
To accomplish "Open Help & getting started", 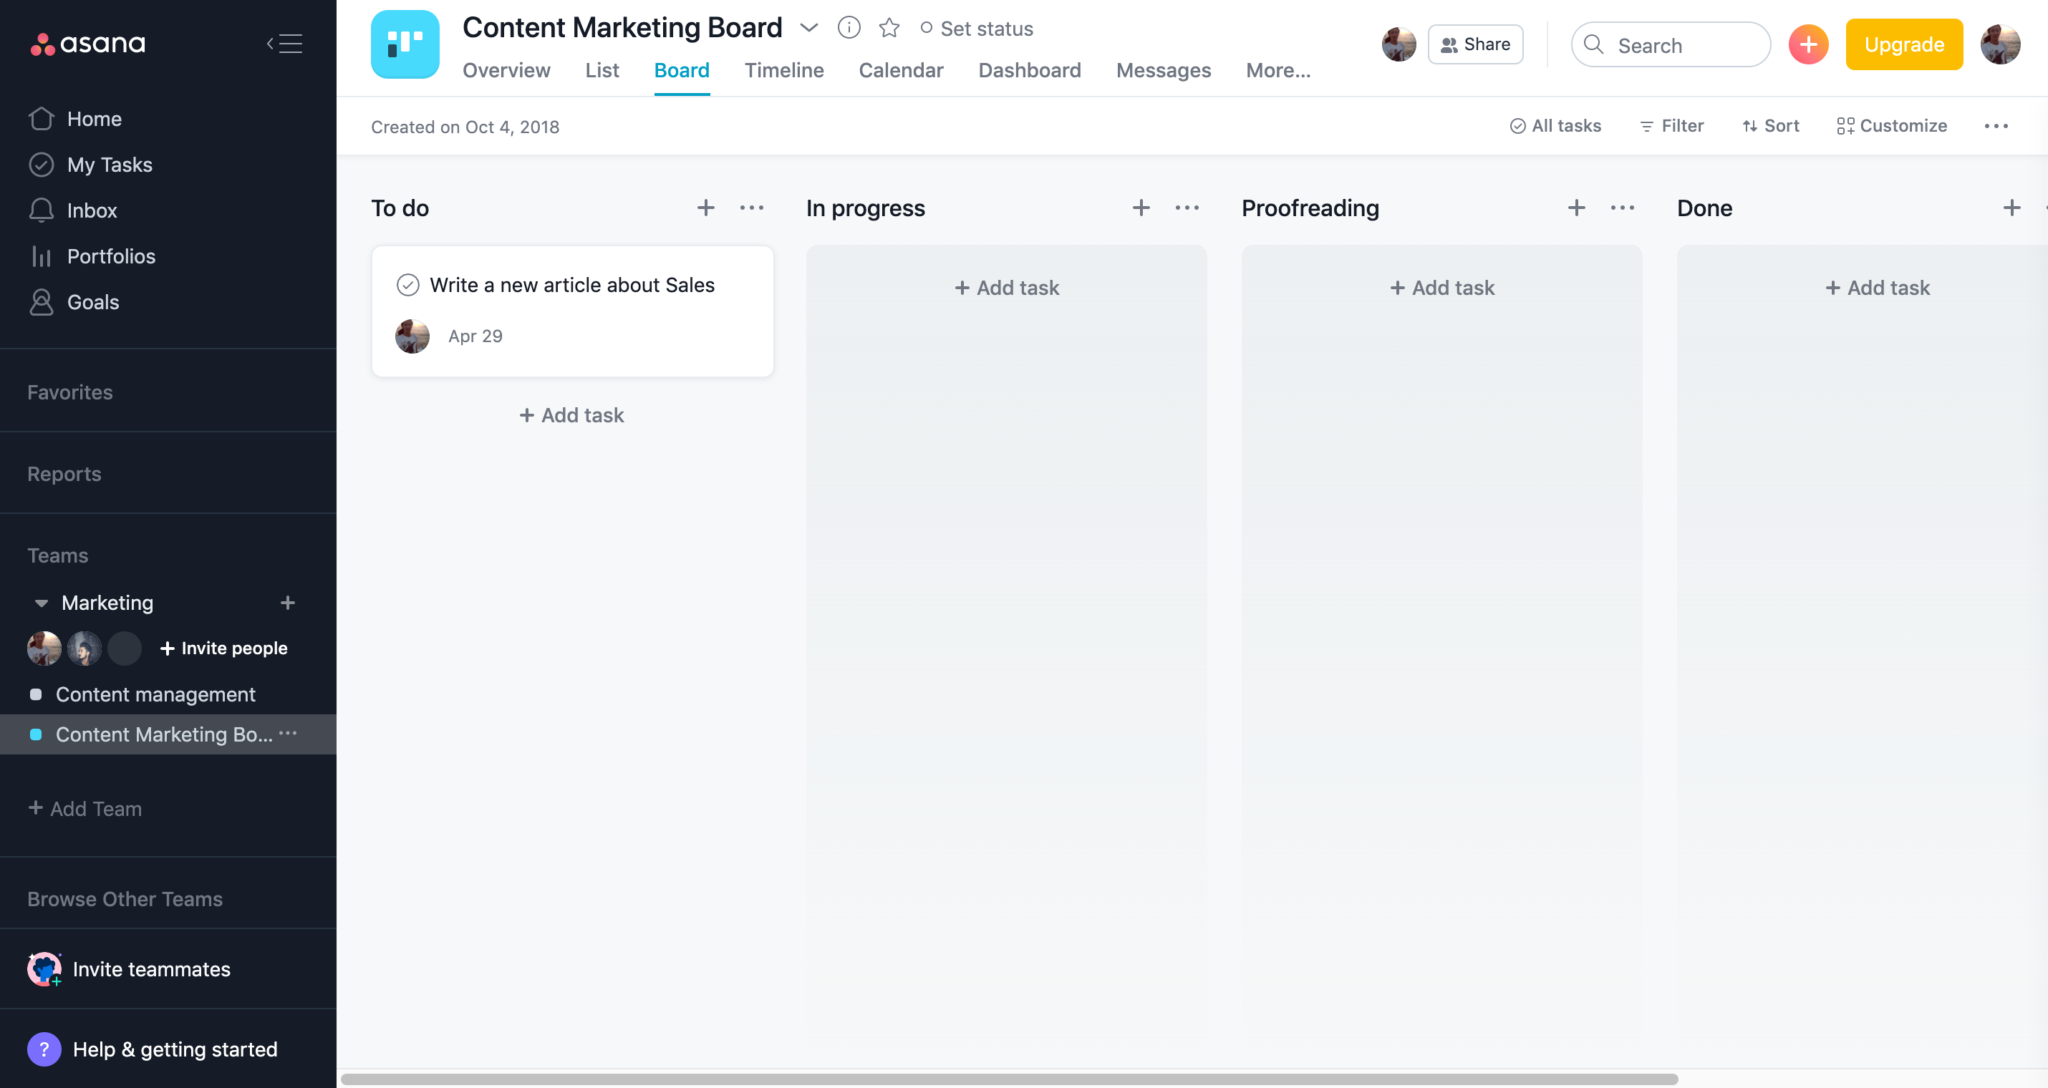I will (x=152, y=1049).
